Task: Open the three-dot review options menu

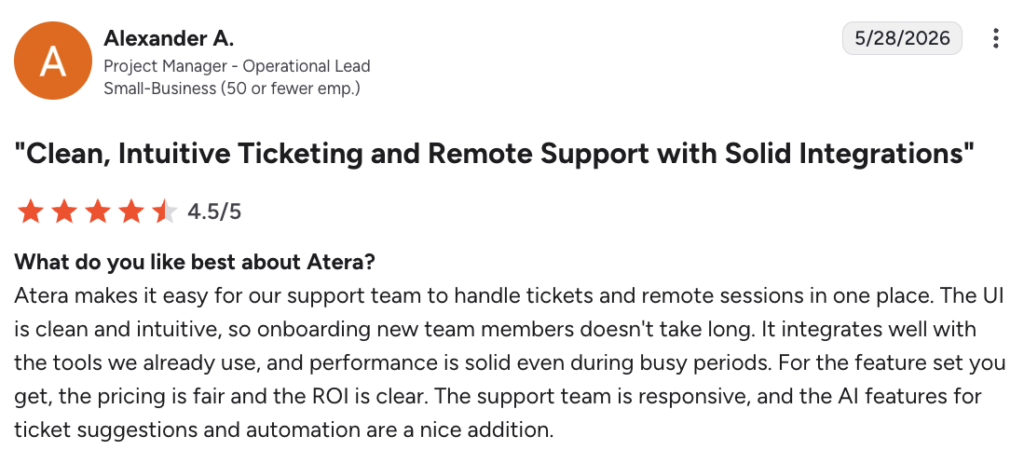Action: (995, 39)
